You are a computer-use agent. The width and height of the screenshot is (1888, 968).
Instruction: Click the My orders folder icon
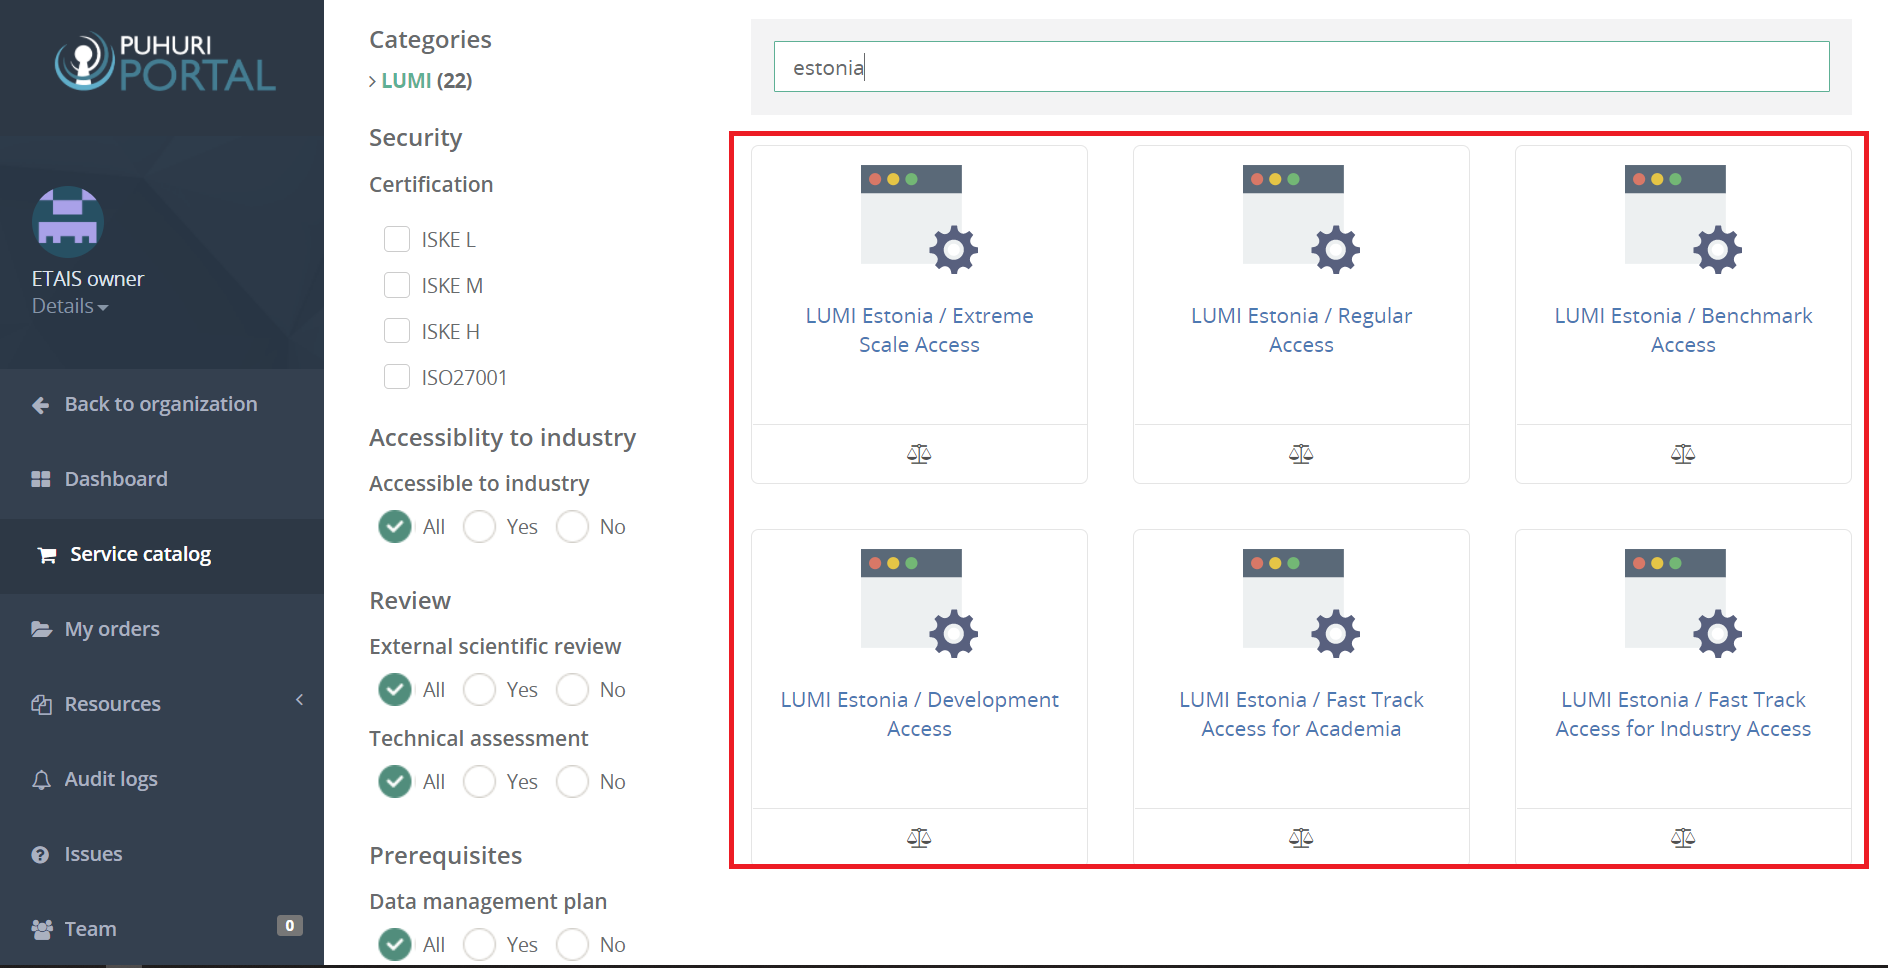tap(41, 630)
